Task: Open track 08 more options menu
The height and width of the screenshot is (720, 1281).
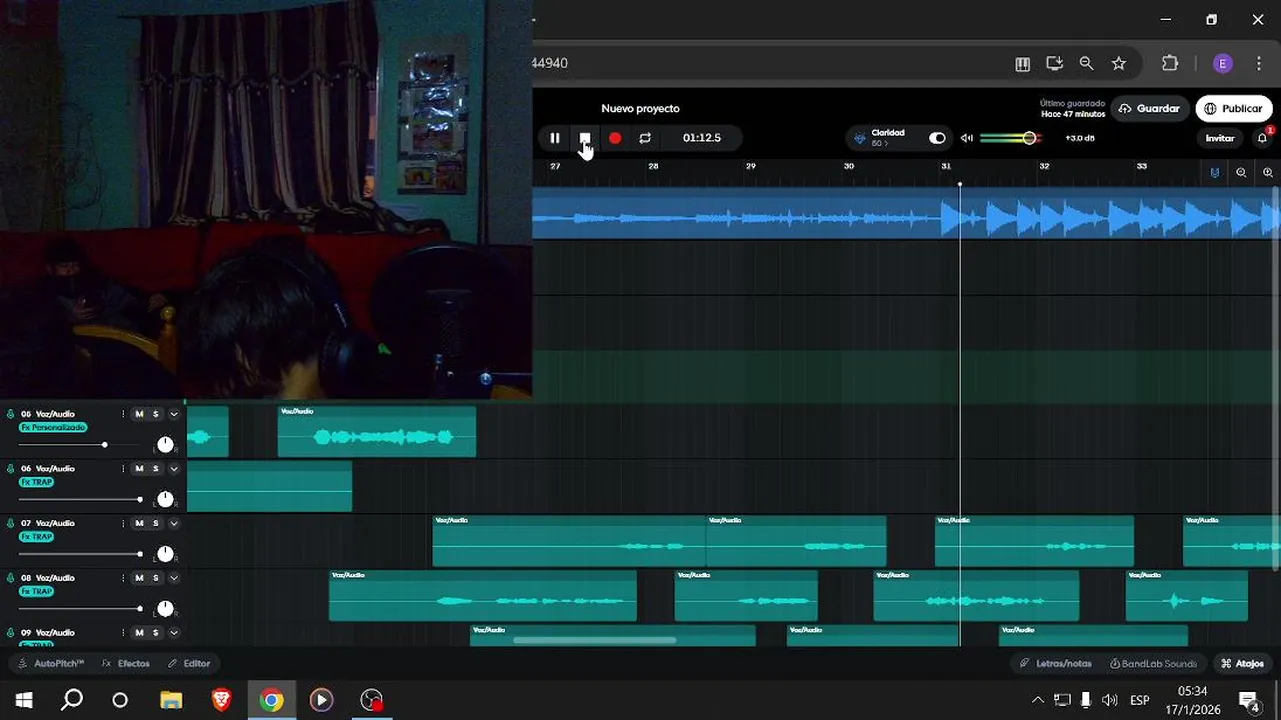Action: (x=123, y=578)
